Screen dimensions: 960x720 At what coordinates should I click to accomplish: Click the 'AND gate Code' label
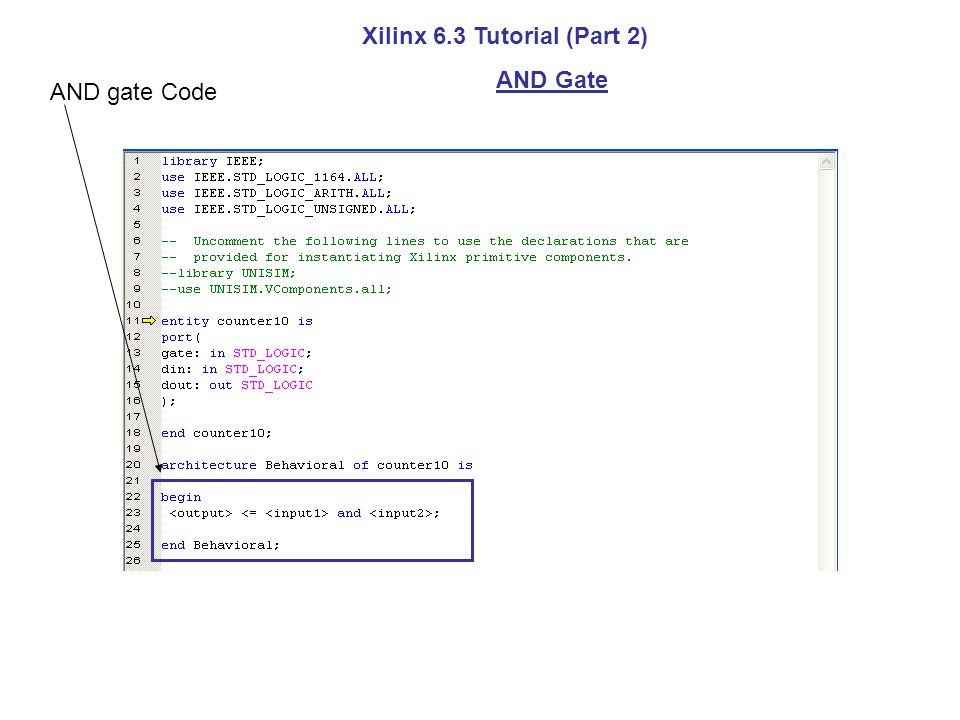point(133,92)
